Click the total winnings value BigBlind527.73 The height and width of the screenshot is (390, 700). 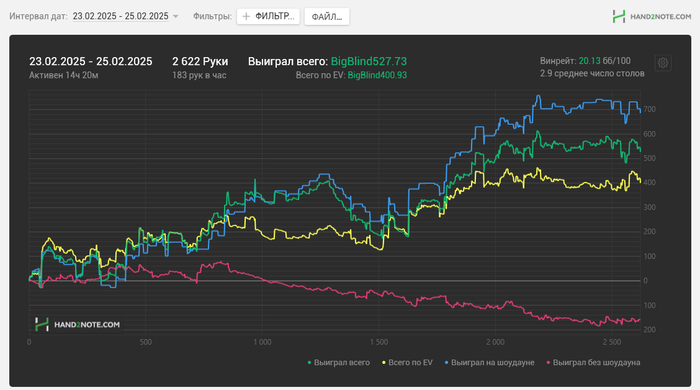click(369, 61)
